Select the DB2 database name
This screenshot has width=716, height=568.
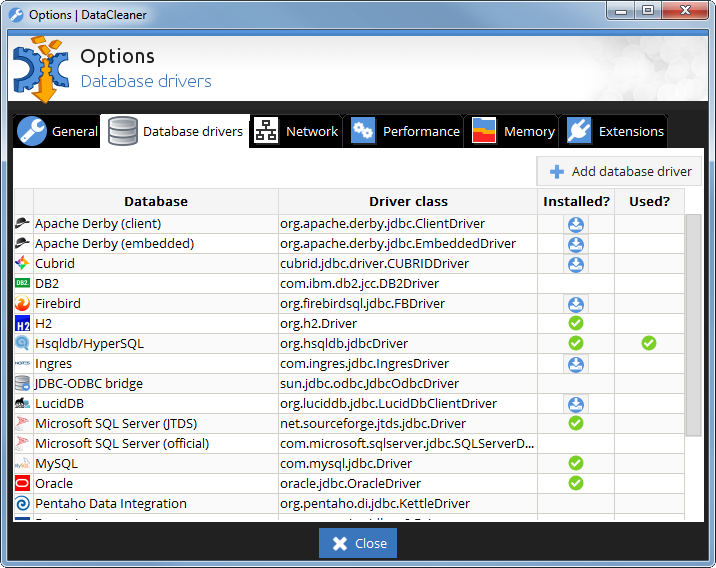(x=47, y=284)
